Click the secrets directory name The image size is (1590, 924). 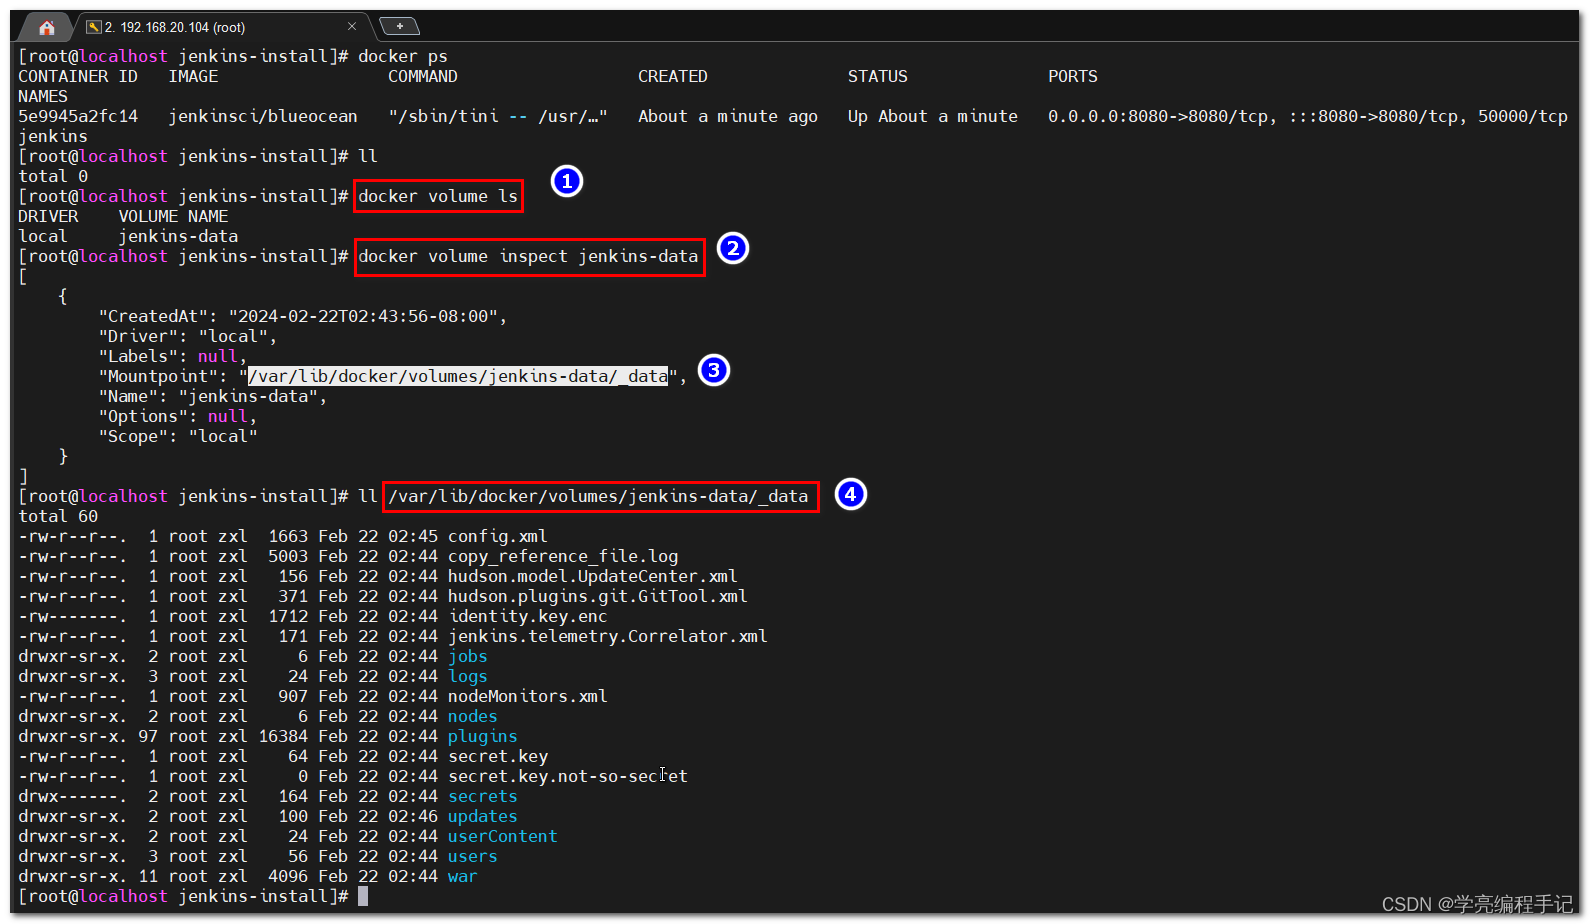(x=483, y=796)
